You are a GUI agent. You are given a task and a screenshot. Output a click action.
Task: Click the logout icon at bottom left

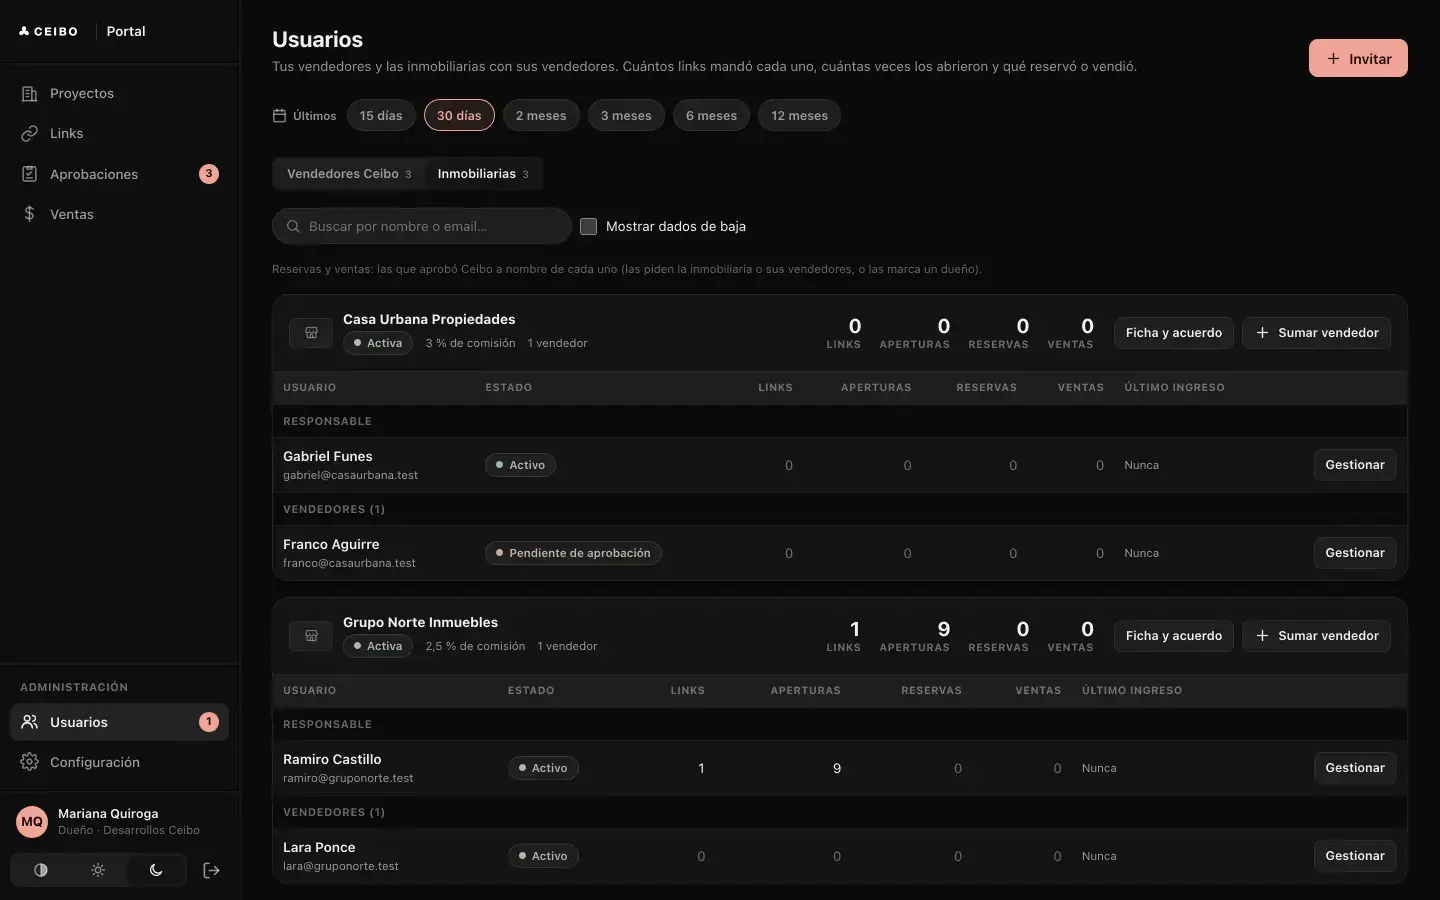click(211, 870)
